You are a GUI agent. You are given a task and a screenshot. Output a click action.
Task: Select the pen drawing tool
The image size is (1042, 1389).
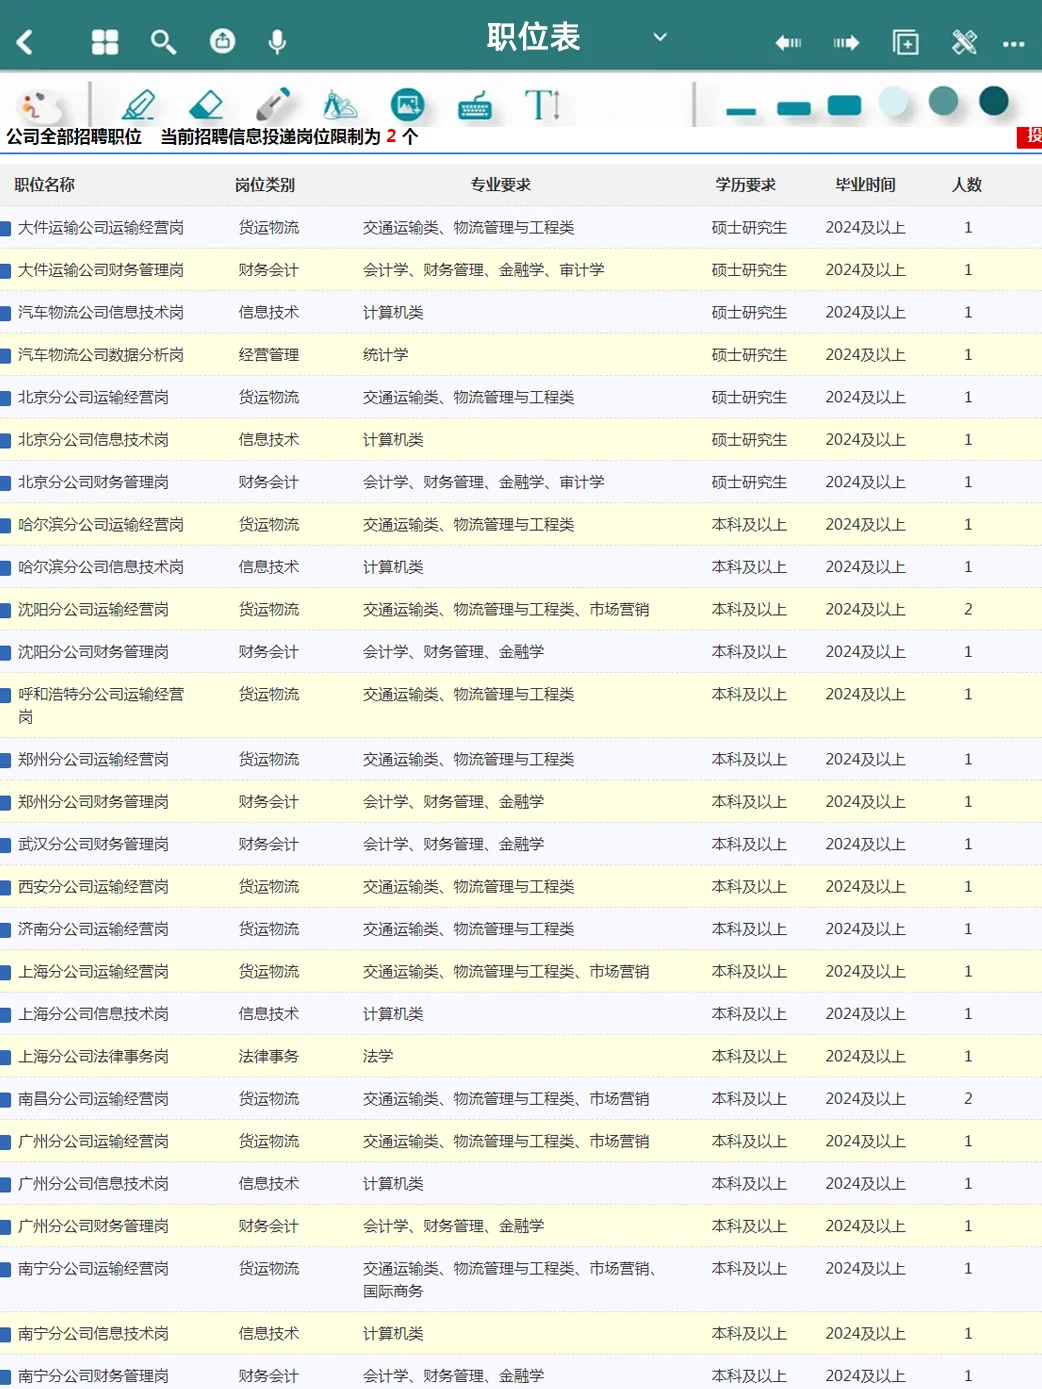(x=139, y=104)
